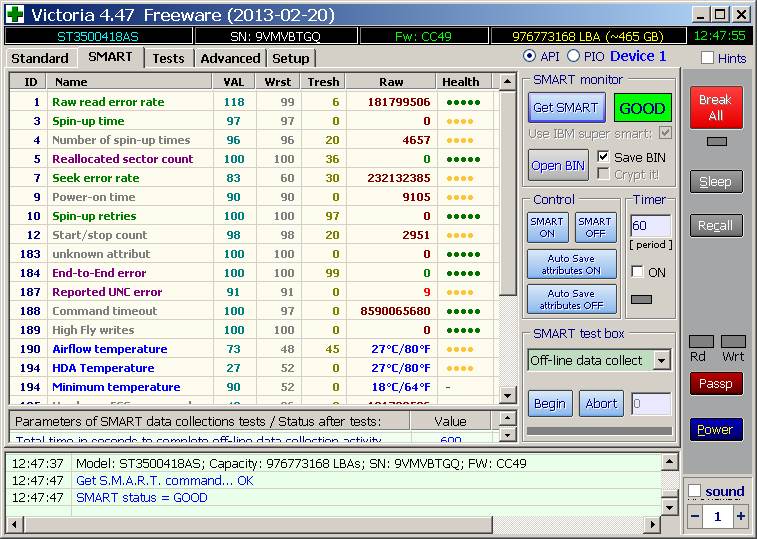Click the log horizontal scroll left arrow
757x539 pixels.
point(14,524)
